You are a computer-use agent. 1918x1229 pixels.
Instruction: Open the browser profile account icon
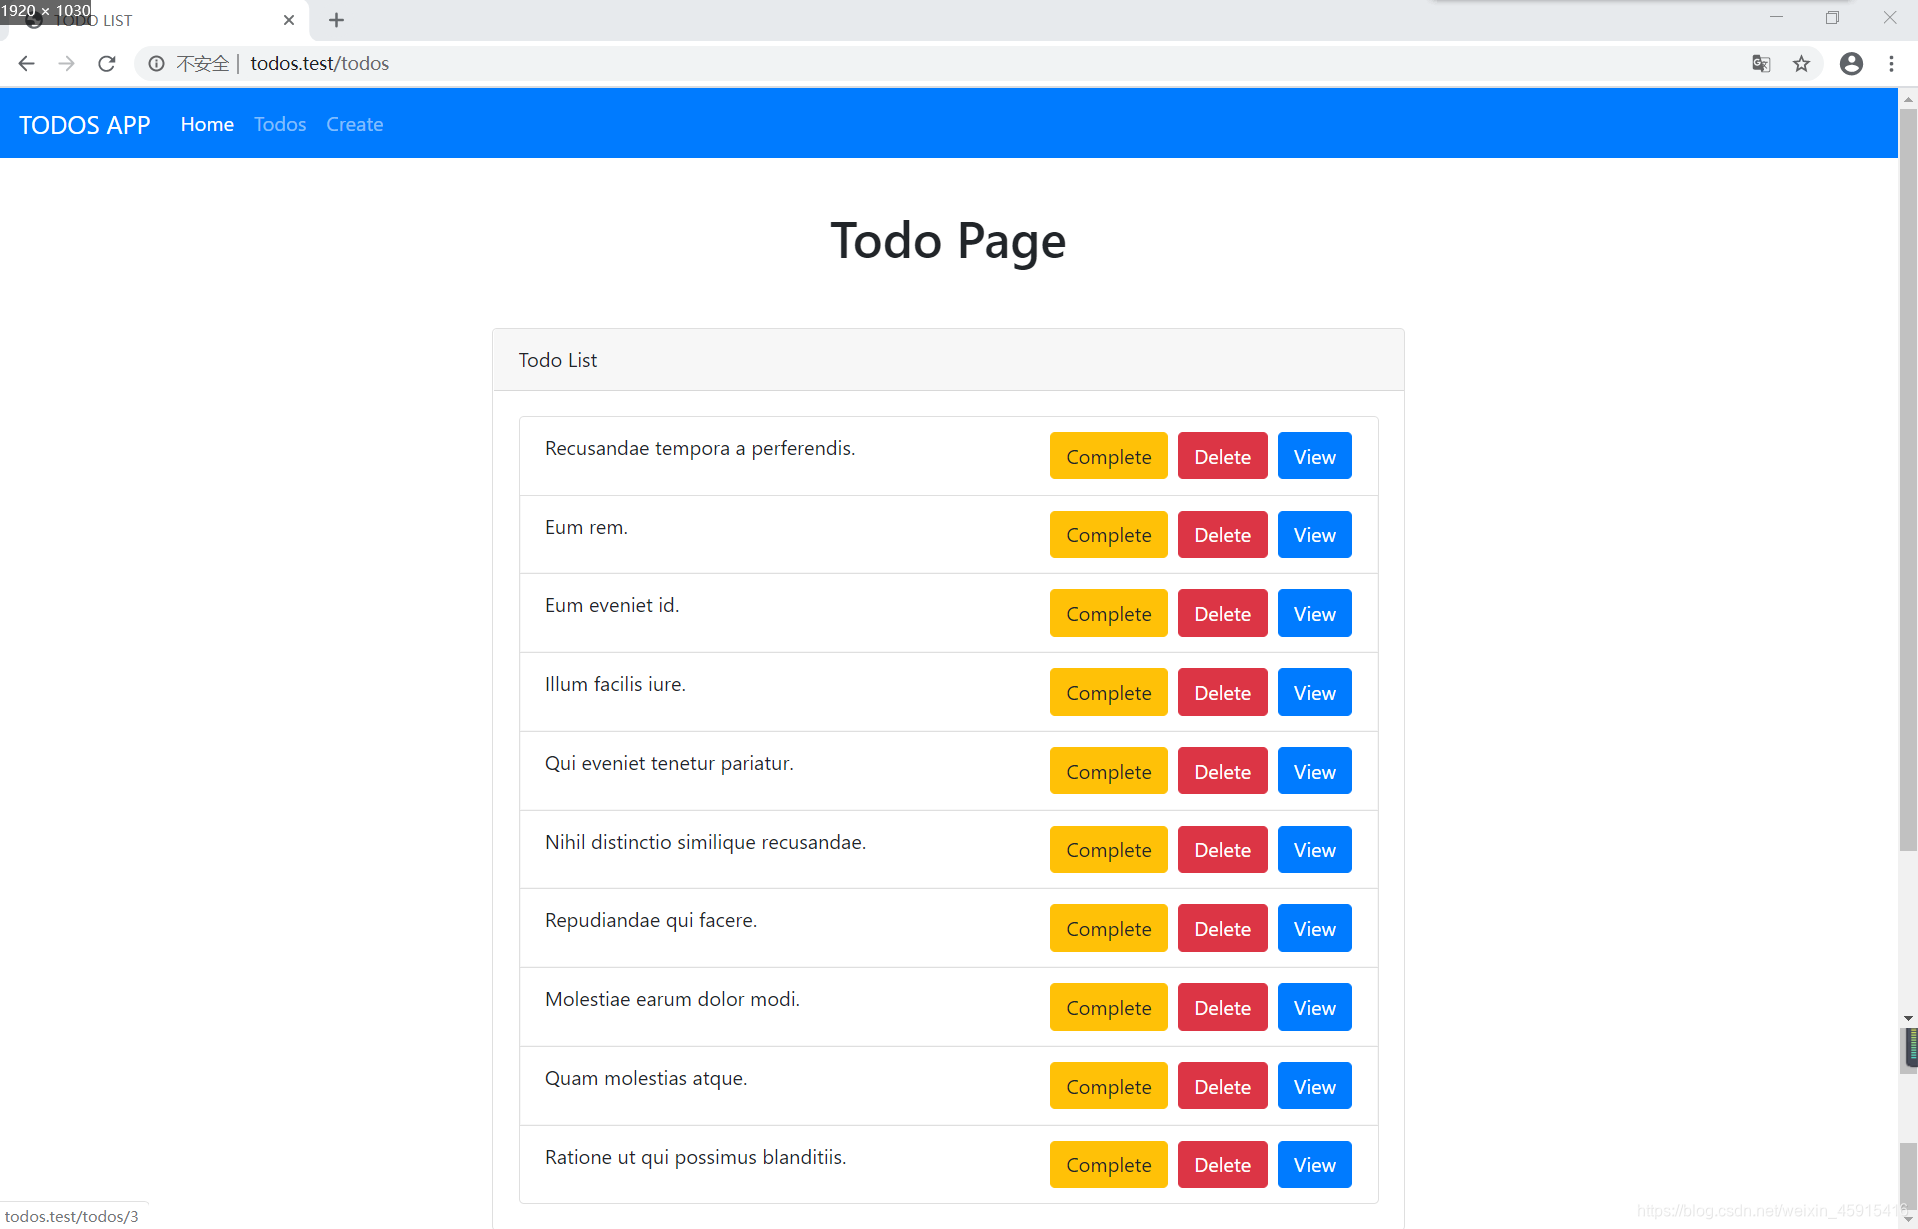tap(1851, 63)
